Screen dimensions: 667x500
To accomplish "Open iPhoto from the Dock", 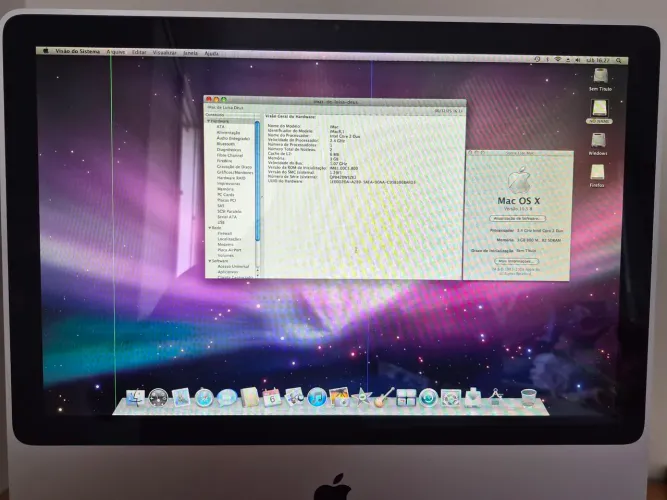I will point(339,397).
